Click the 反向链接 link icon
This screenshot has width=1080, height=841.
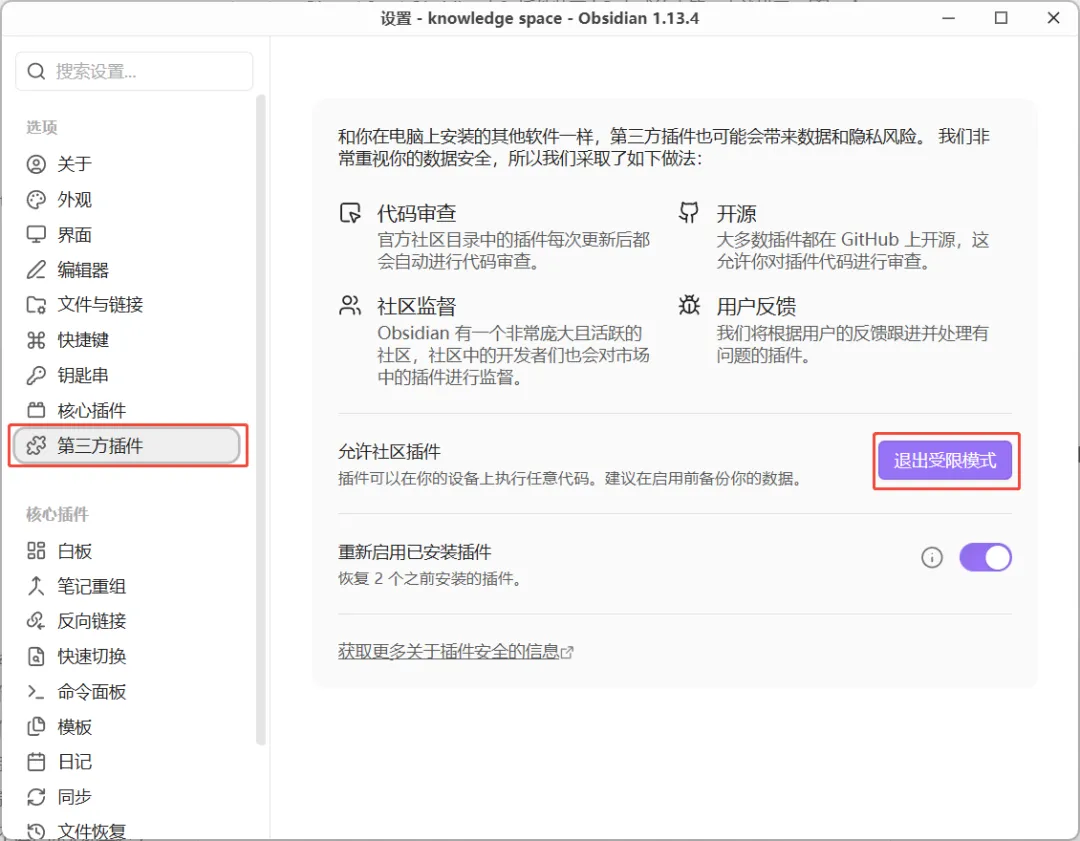(36, 621)
